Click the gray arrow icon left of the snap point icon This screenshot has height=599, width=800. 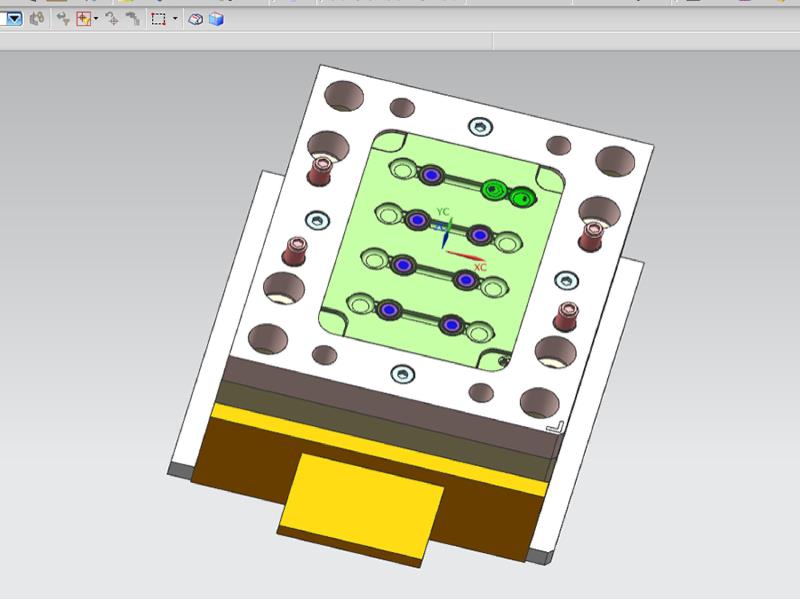tap(63, 18)
